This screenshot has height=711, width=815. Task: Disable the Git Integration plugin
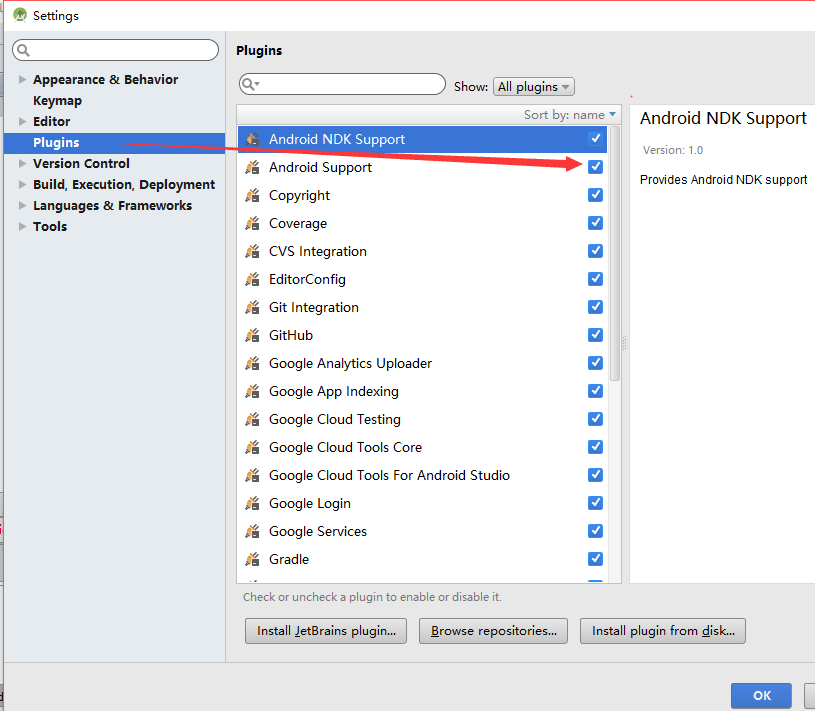pyautogui.click(x=595, y=307)
